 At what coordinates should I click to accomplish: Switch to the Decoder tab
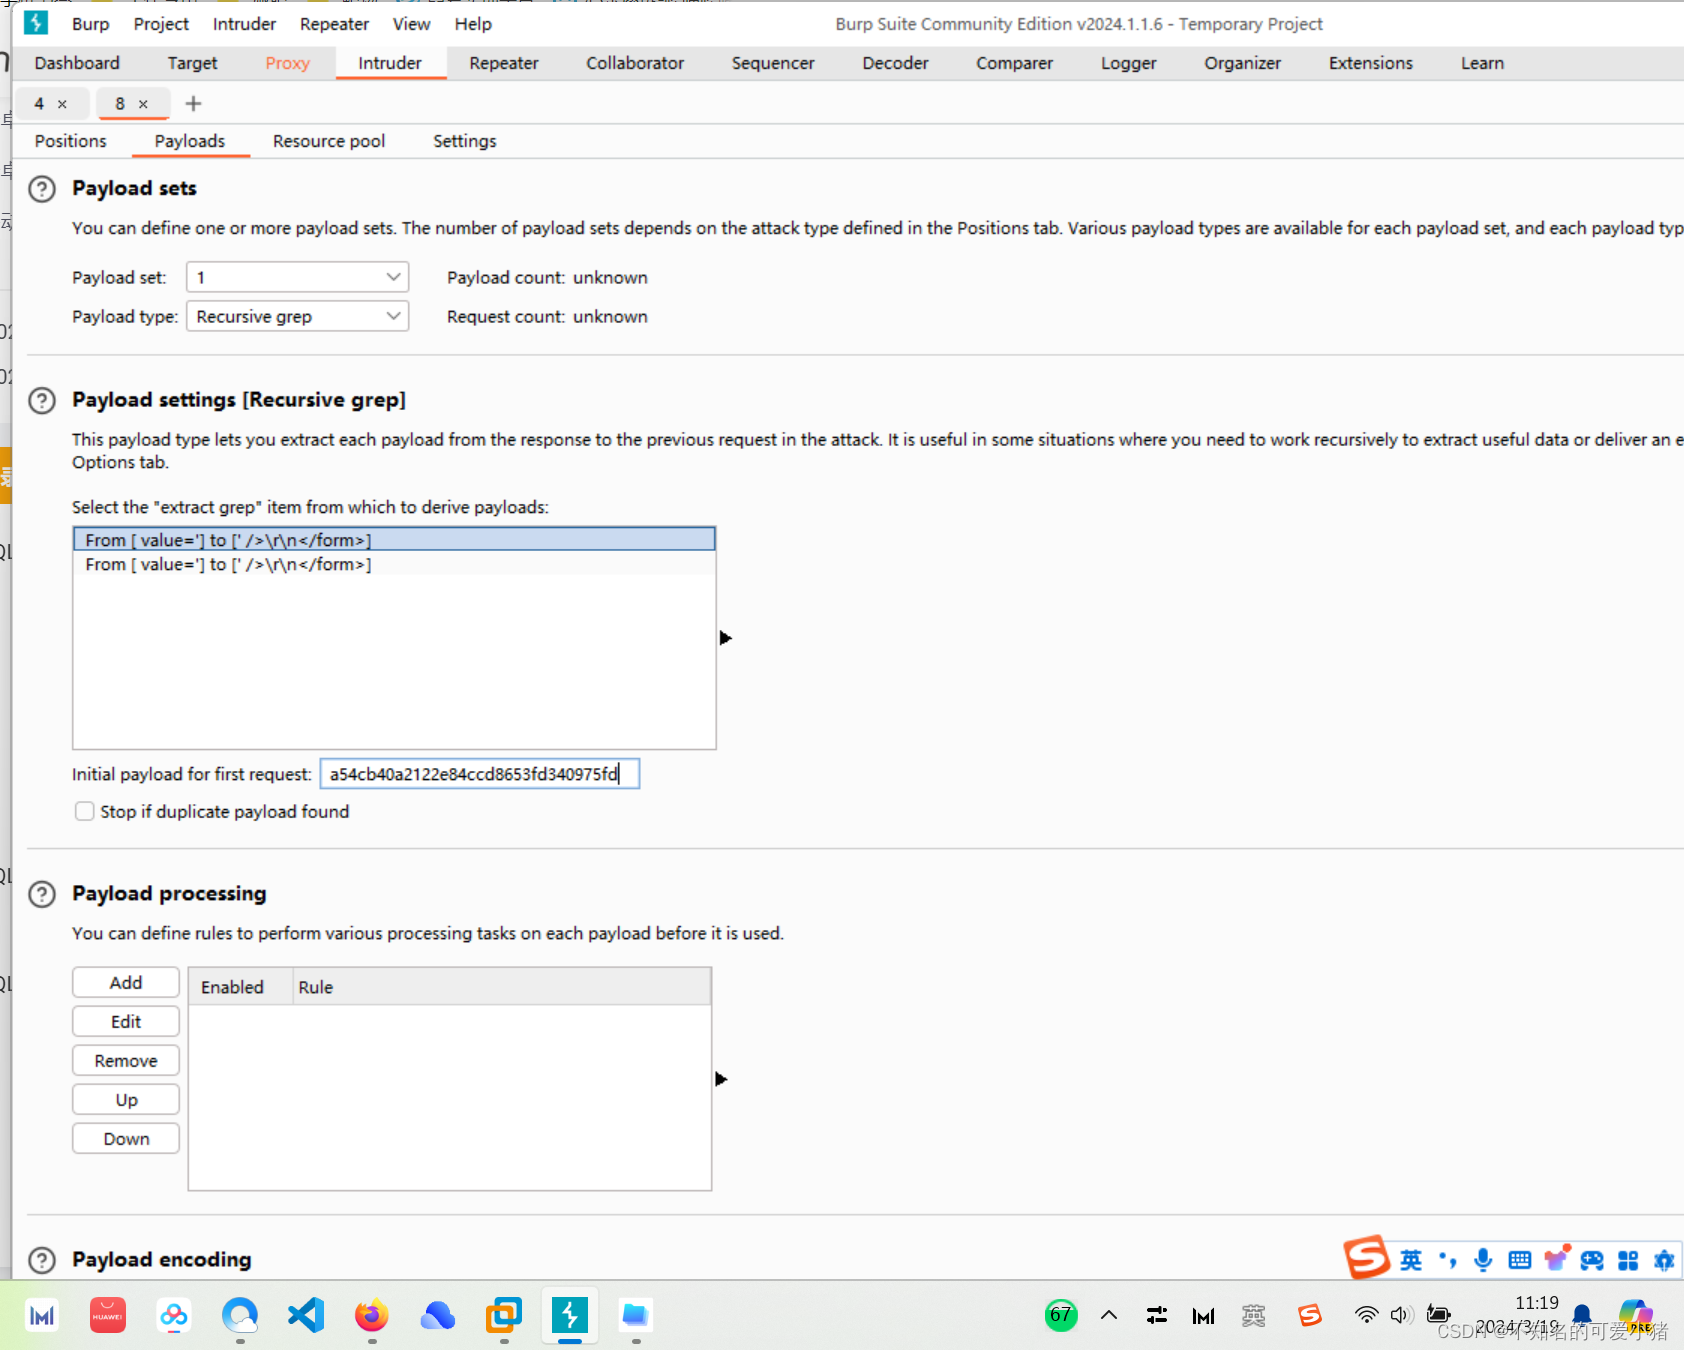[x=895, y=63]
